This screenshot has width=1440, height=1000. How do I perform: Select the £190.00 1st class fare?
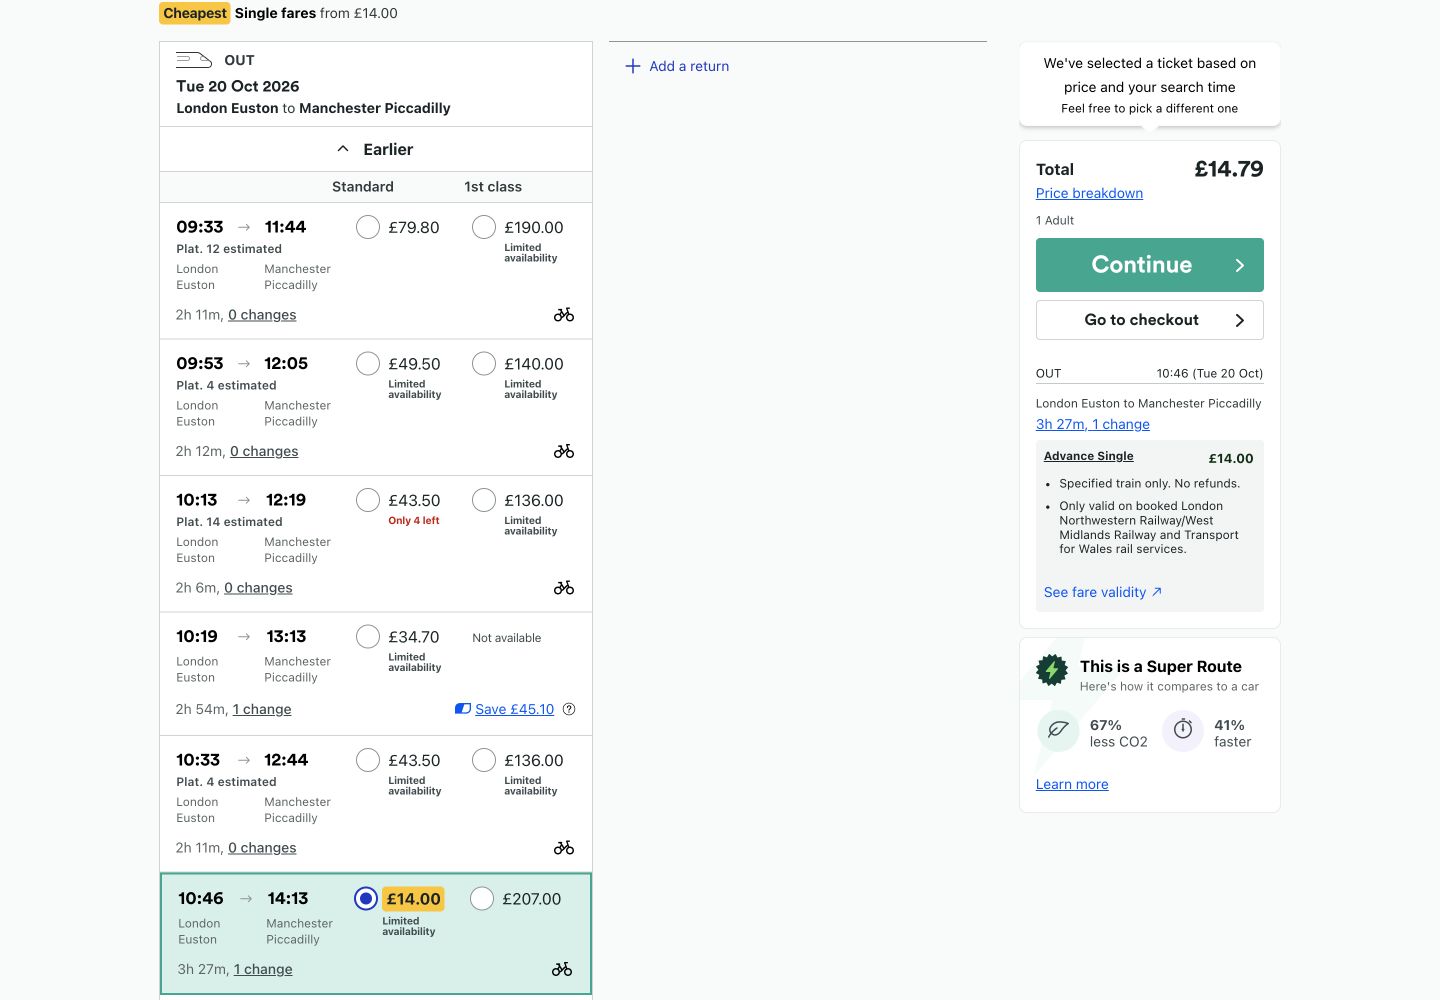coord(484,227)
